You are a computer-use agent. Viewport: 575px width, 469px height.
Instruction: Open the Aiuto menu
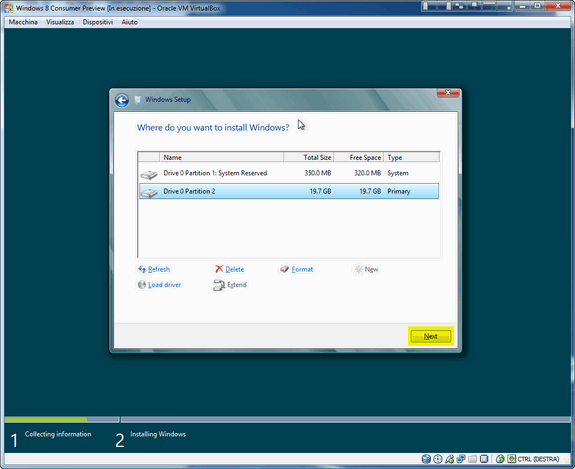[129, 22]
